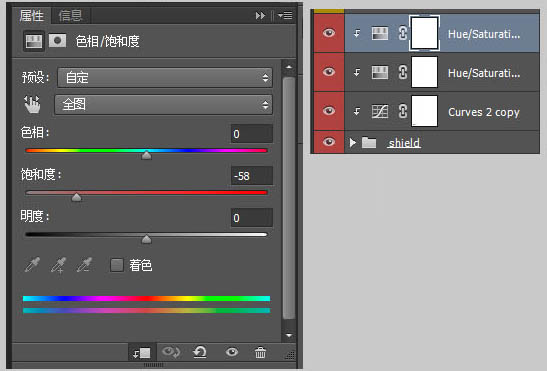Switch to the 信息 tab
The height and width of the screenshot is (371, 547).
[70, 15]
